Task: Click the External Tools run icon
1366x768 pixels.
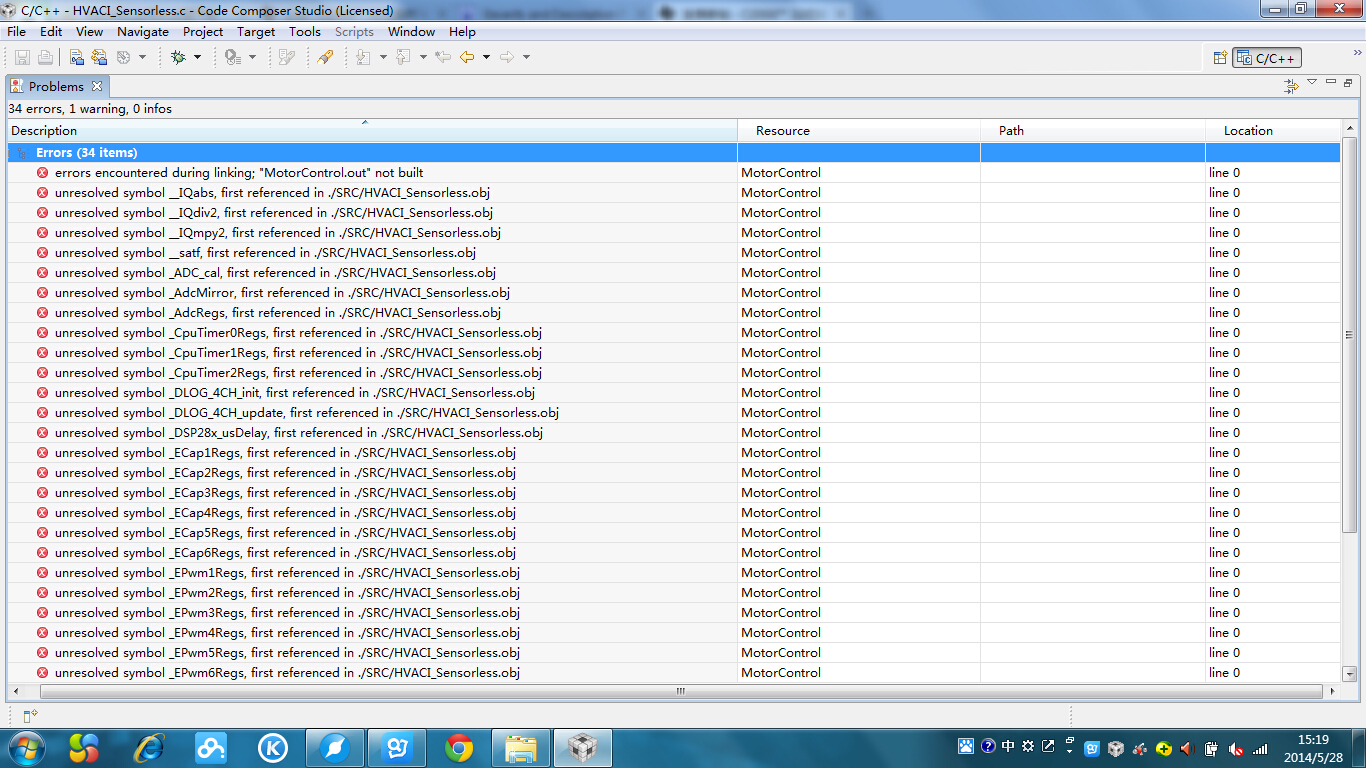Action: click(x=233, y=58)
